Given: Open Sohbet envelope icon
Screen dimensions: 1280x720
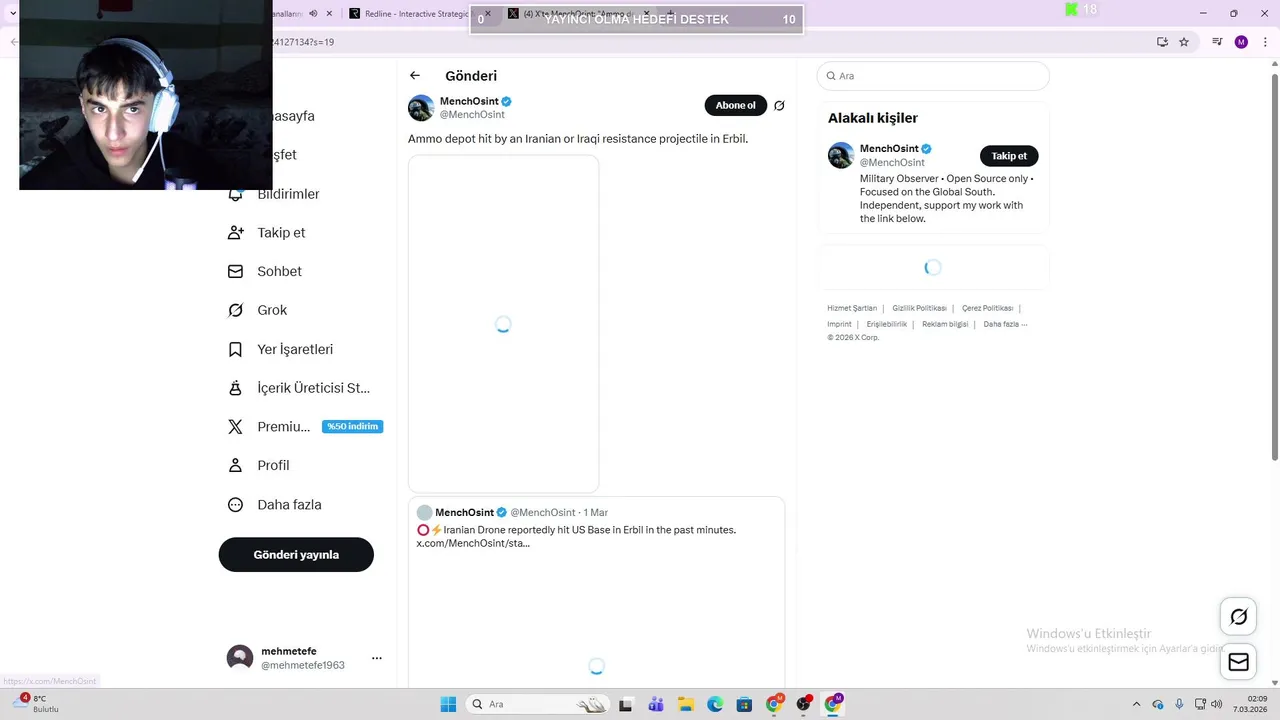Looking at the screenshot, I should pyautogui.click(x=236, y=272).
